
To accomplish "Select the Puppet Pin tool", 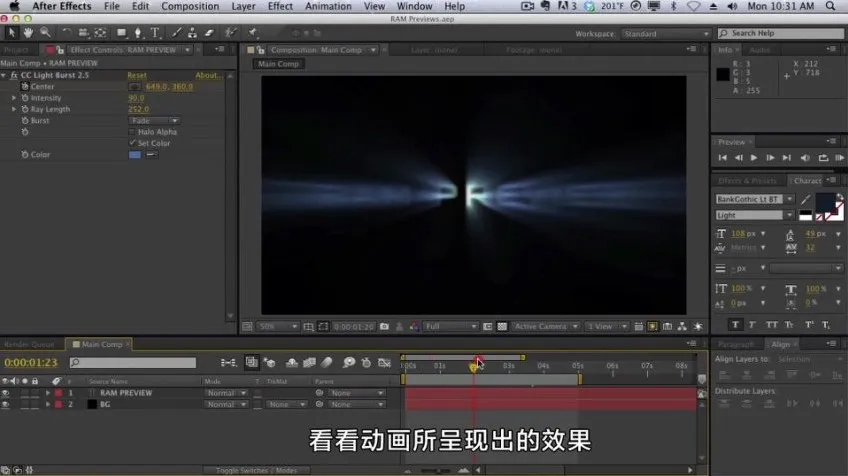I will pos(251,34).
